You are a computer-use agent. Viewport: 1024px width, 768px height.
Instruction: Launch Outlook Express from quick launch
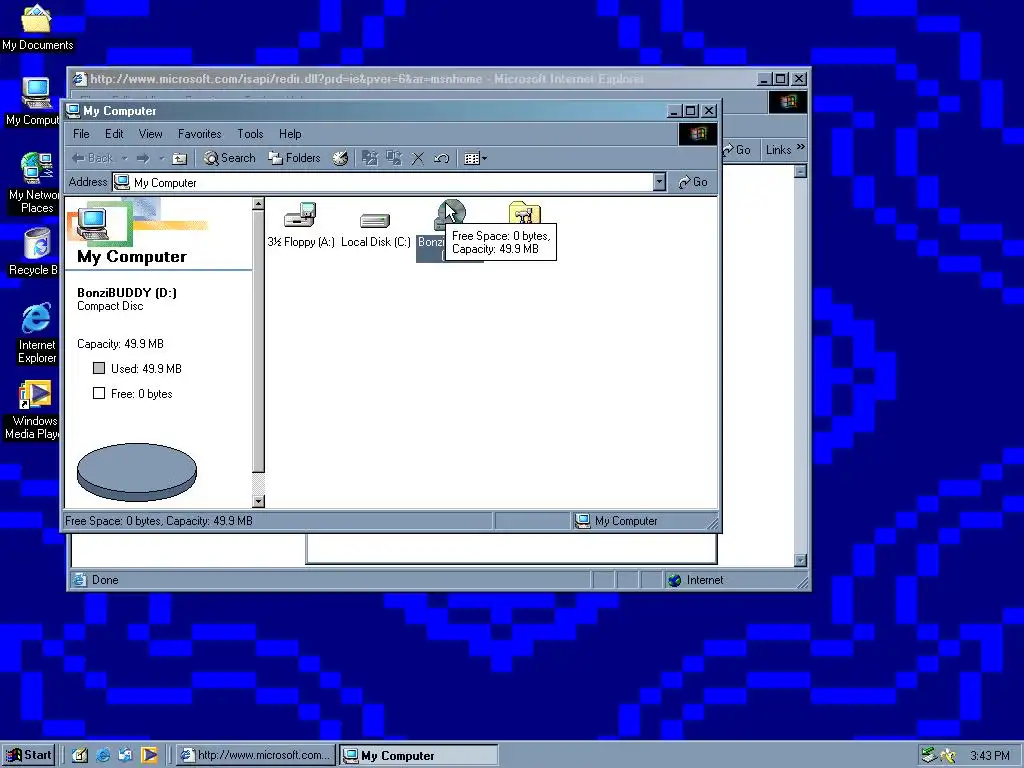125,755
